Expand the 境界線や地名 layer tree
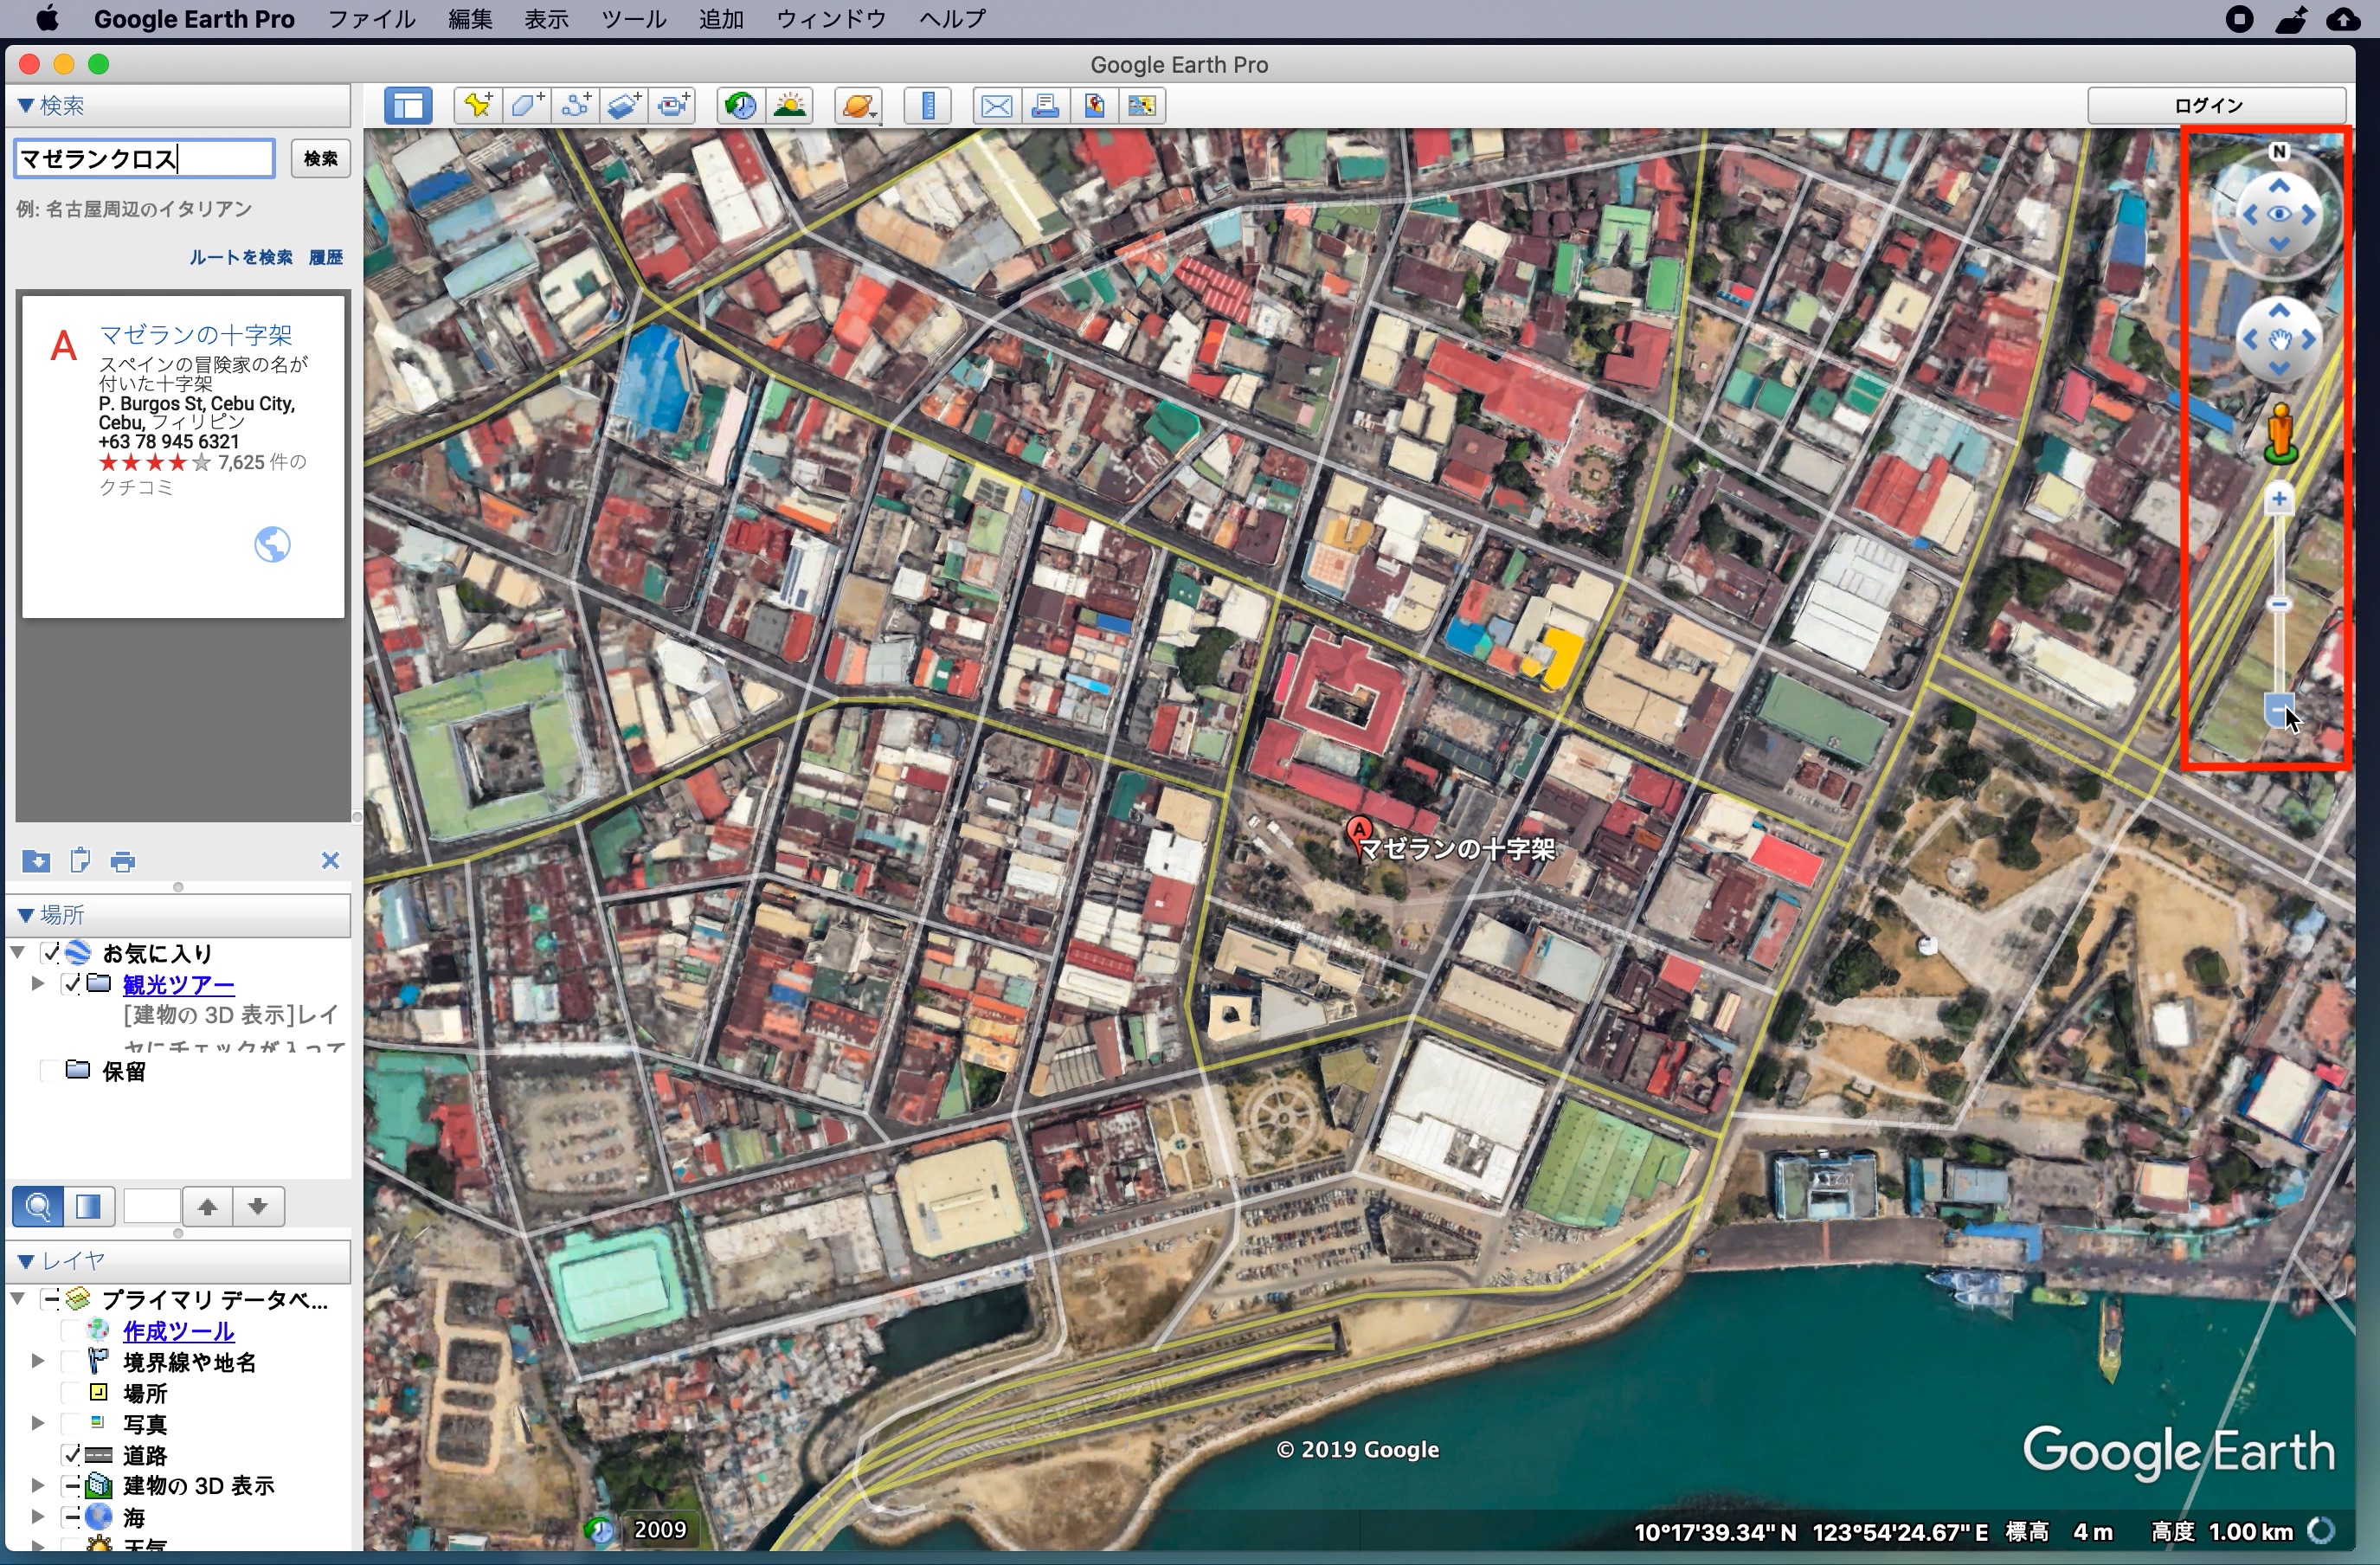The width and height of the screenshot is (2380, 1565). click(x=37, y=1361)
